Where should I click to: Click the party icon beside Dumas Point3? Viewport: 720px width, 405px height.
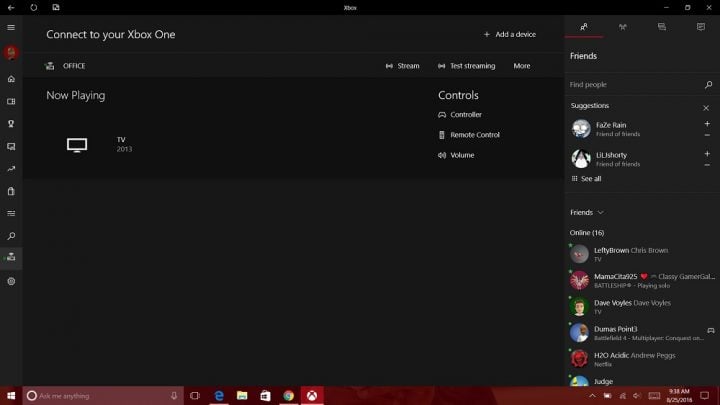click(x=711, y=331)
